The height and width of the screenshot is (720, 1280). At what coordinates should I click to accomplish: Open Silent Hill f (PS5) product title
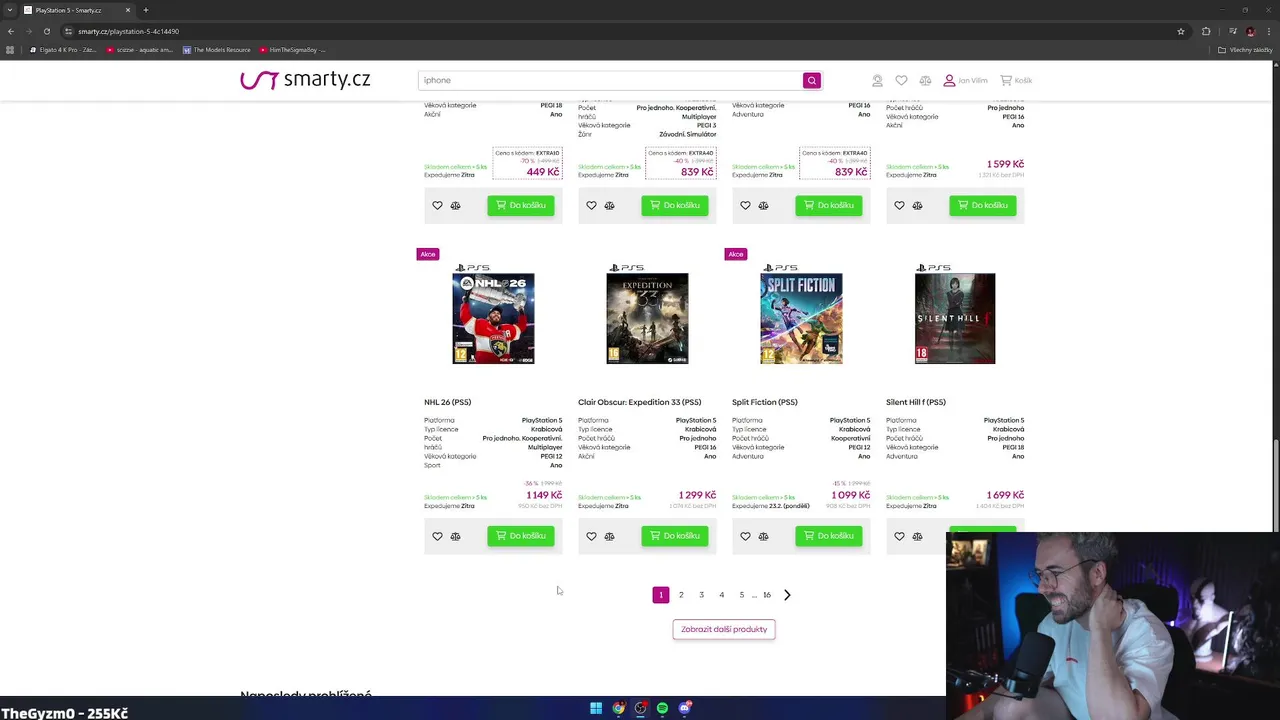pyautogui.click(x=915, y=402)
